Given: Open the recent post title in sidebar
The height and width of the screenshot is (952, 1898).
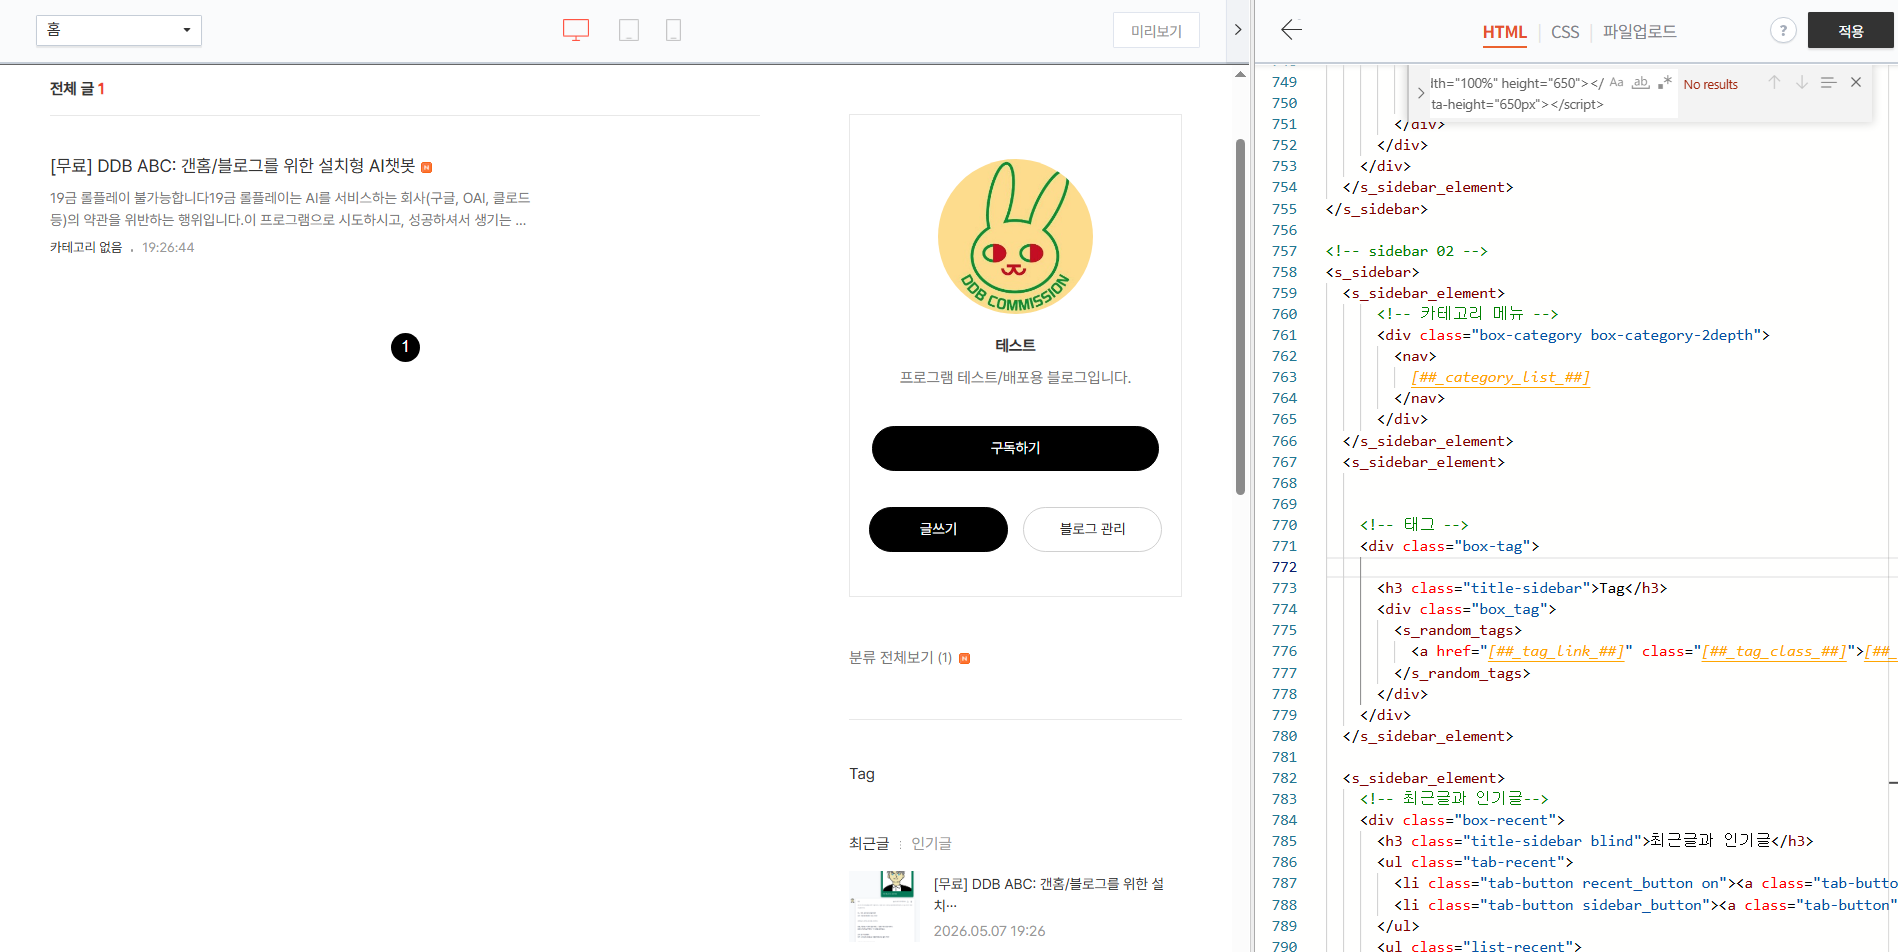Looking at the screenshot, I should pos(1049,895).
